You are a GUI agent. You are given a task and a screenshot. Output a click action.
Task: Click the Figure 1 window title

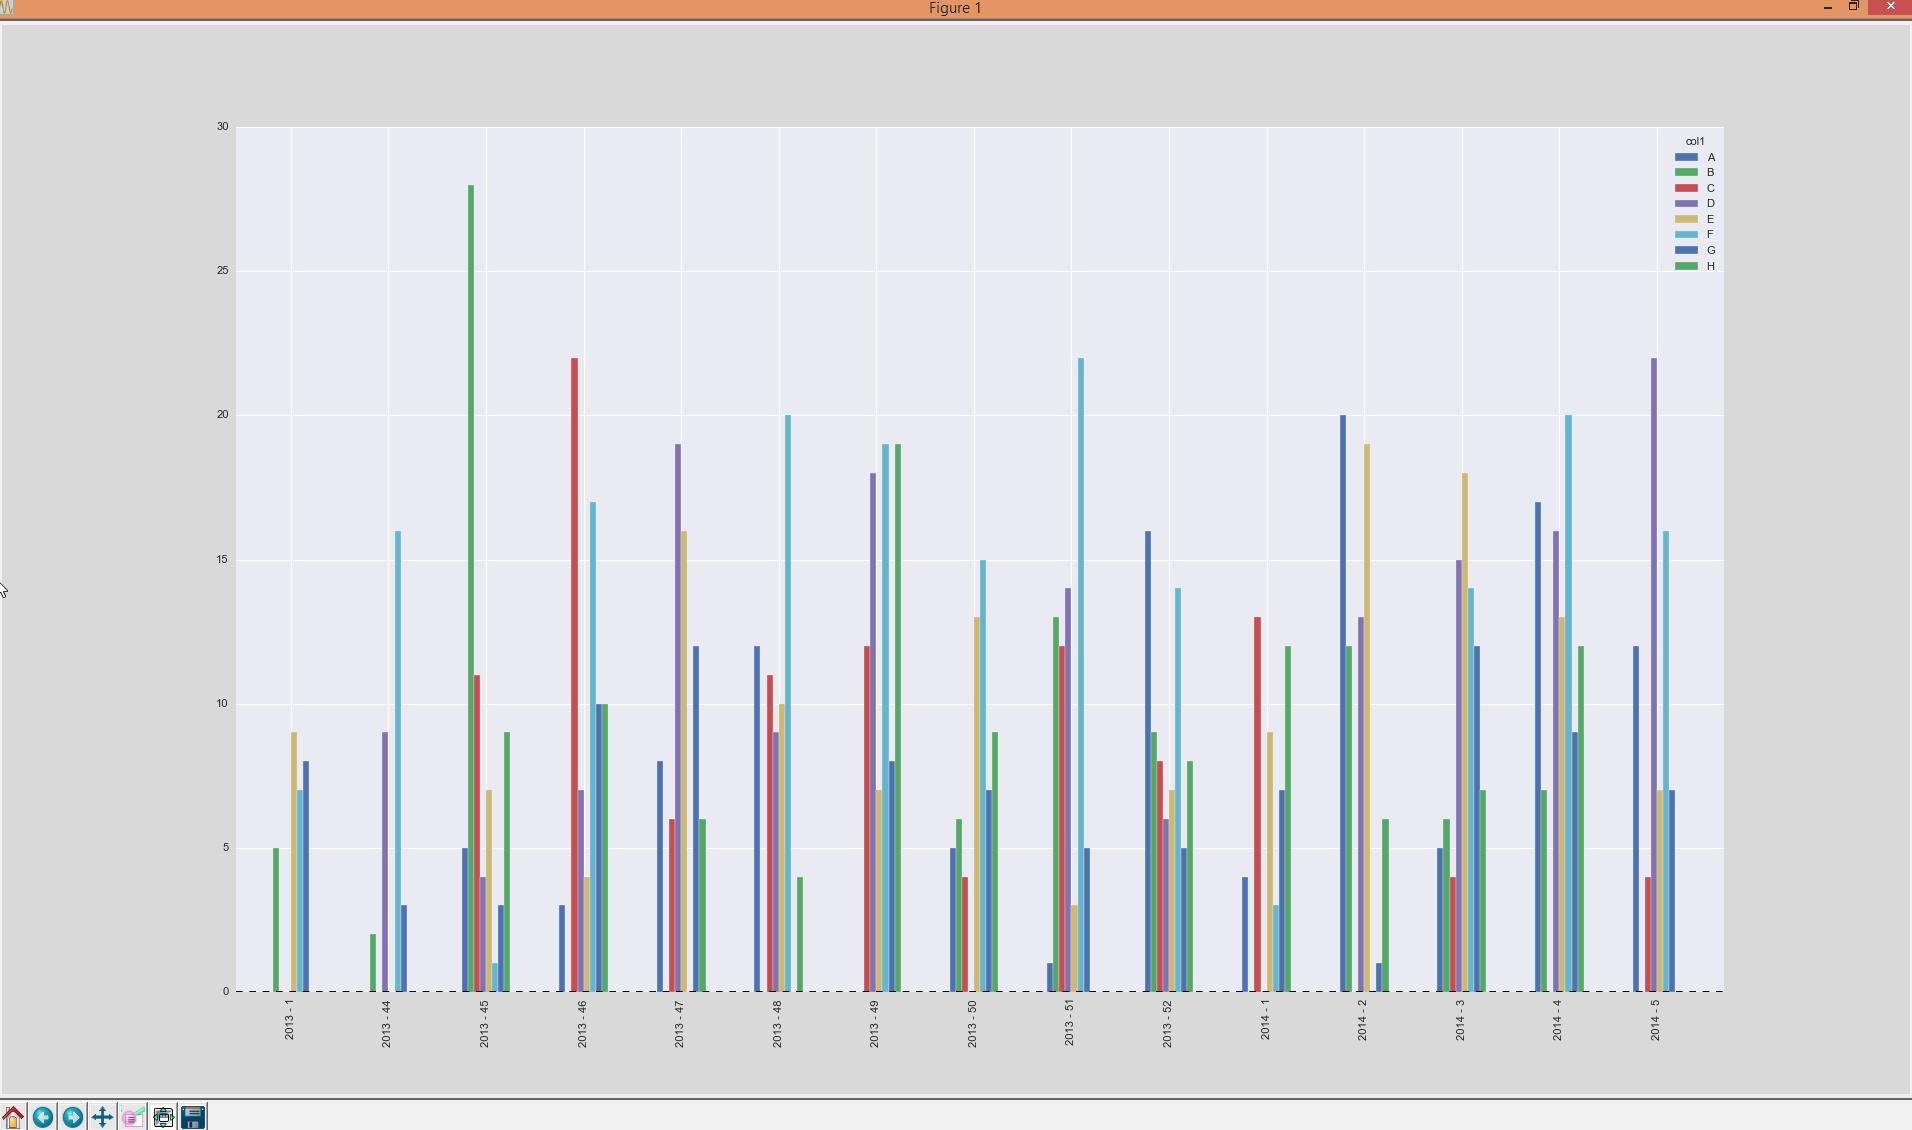955,8
